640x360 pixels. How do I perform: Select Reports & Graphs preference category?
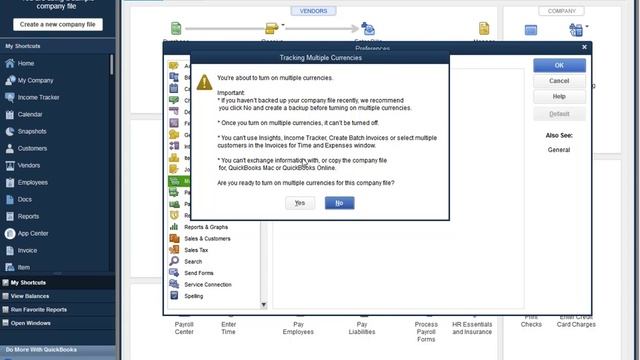[x=206, y=227]
